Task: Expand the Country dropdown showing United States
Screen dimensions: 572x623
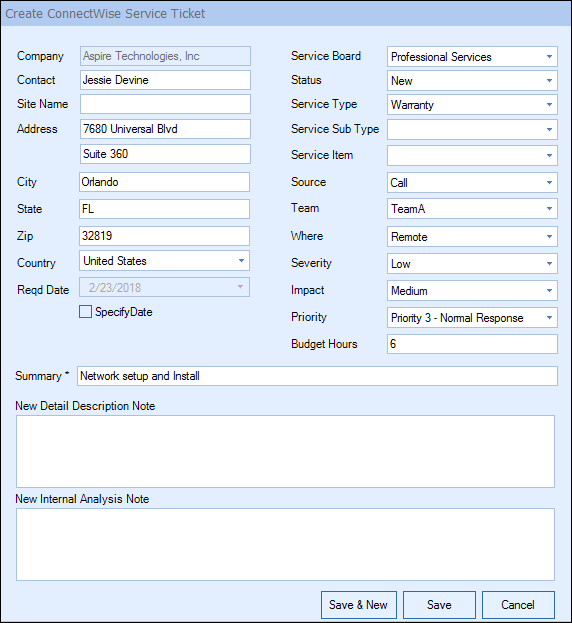Action: tap(164, 261)
